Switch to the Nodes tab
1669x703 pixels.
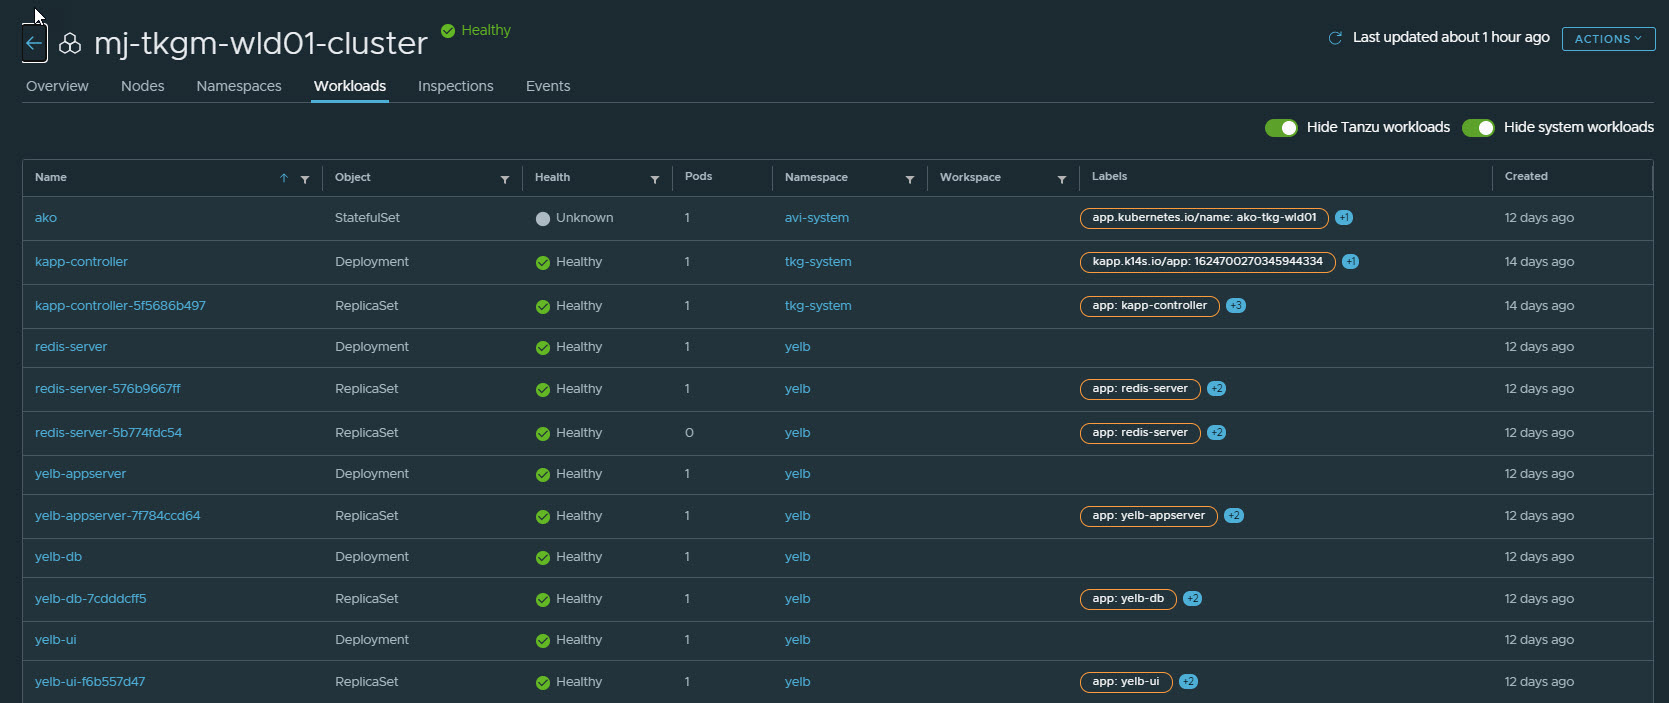[142, 86]
